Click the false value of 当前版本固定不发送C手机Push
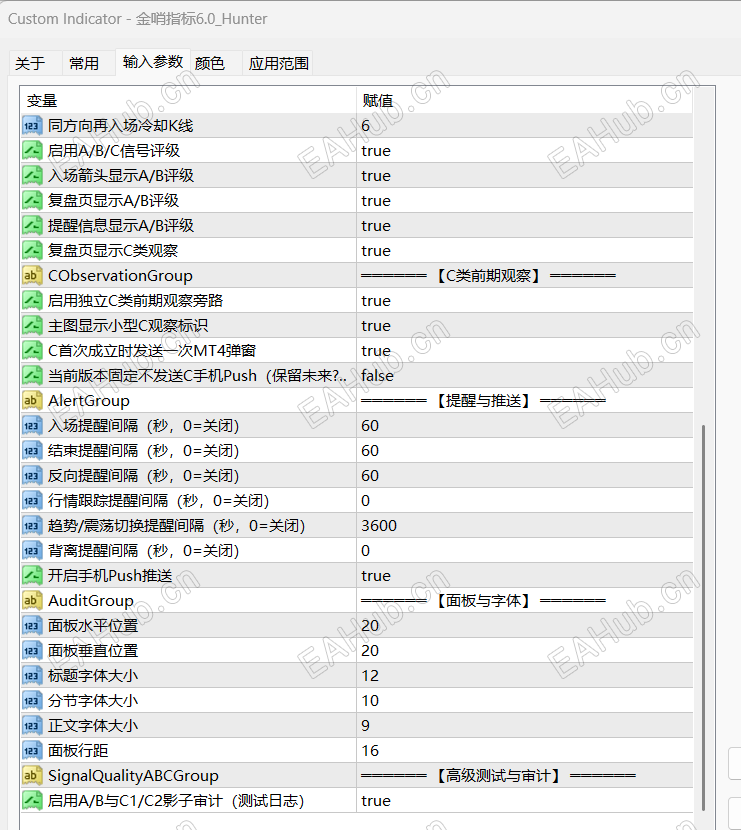This screenshot has height=830, width=741. 377,376
